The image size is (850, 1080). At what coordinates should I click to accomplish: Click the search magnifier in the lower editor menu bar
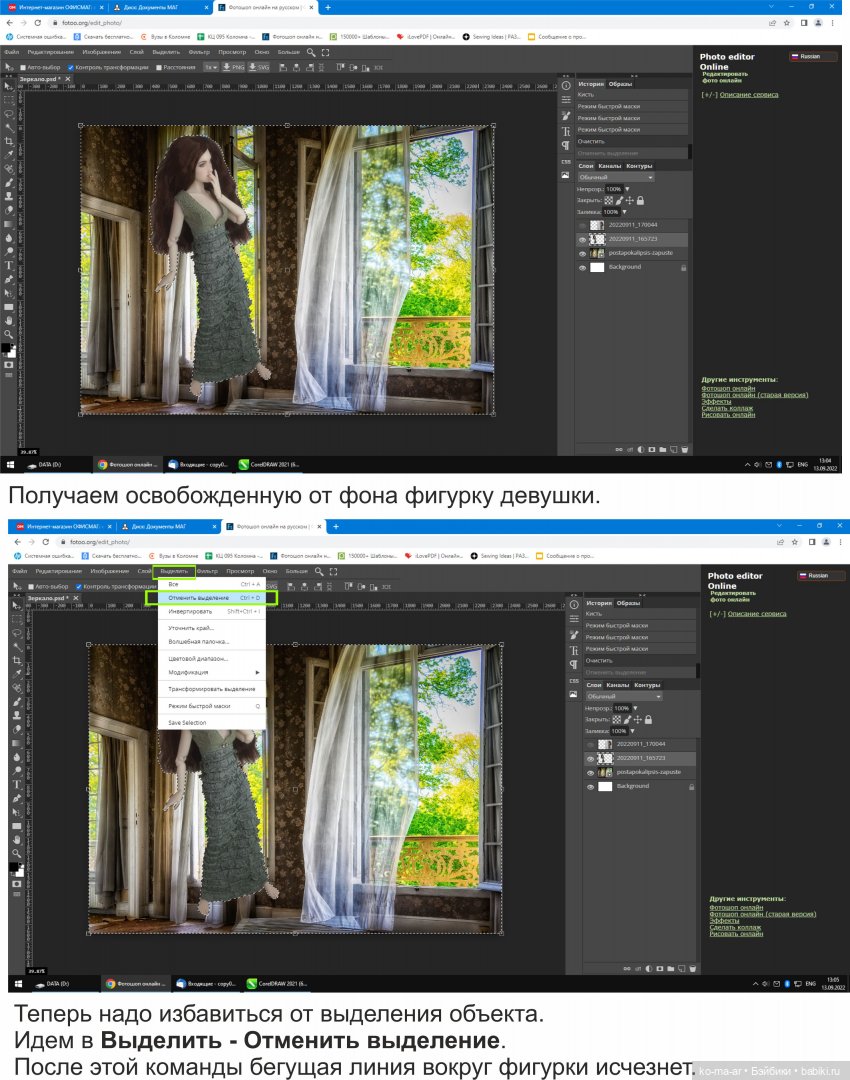click(x=320, y=571)
